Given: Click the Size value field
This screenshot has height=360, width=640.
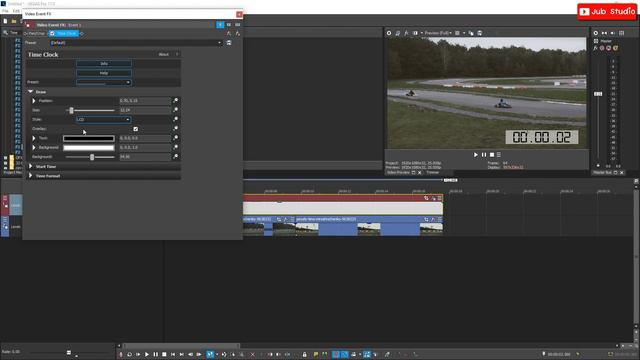Looking at the screenshot, I should (x=145, y=110).
